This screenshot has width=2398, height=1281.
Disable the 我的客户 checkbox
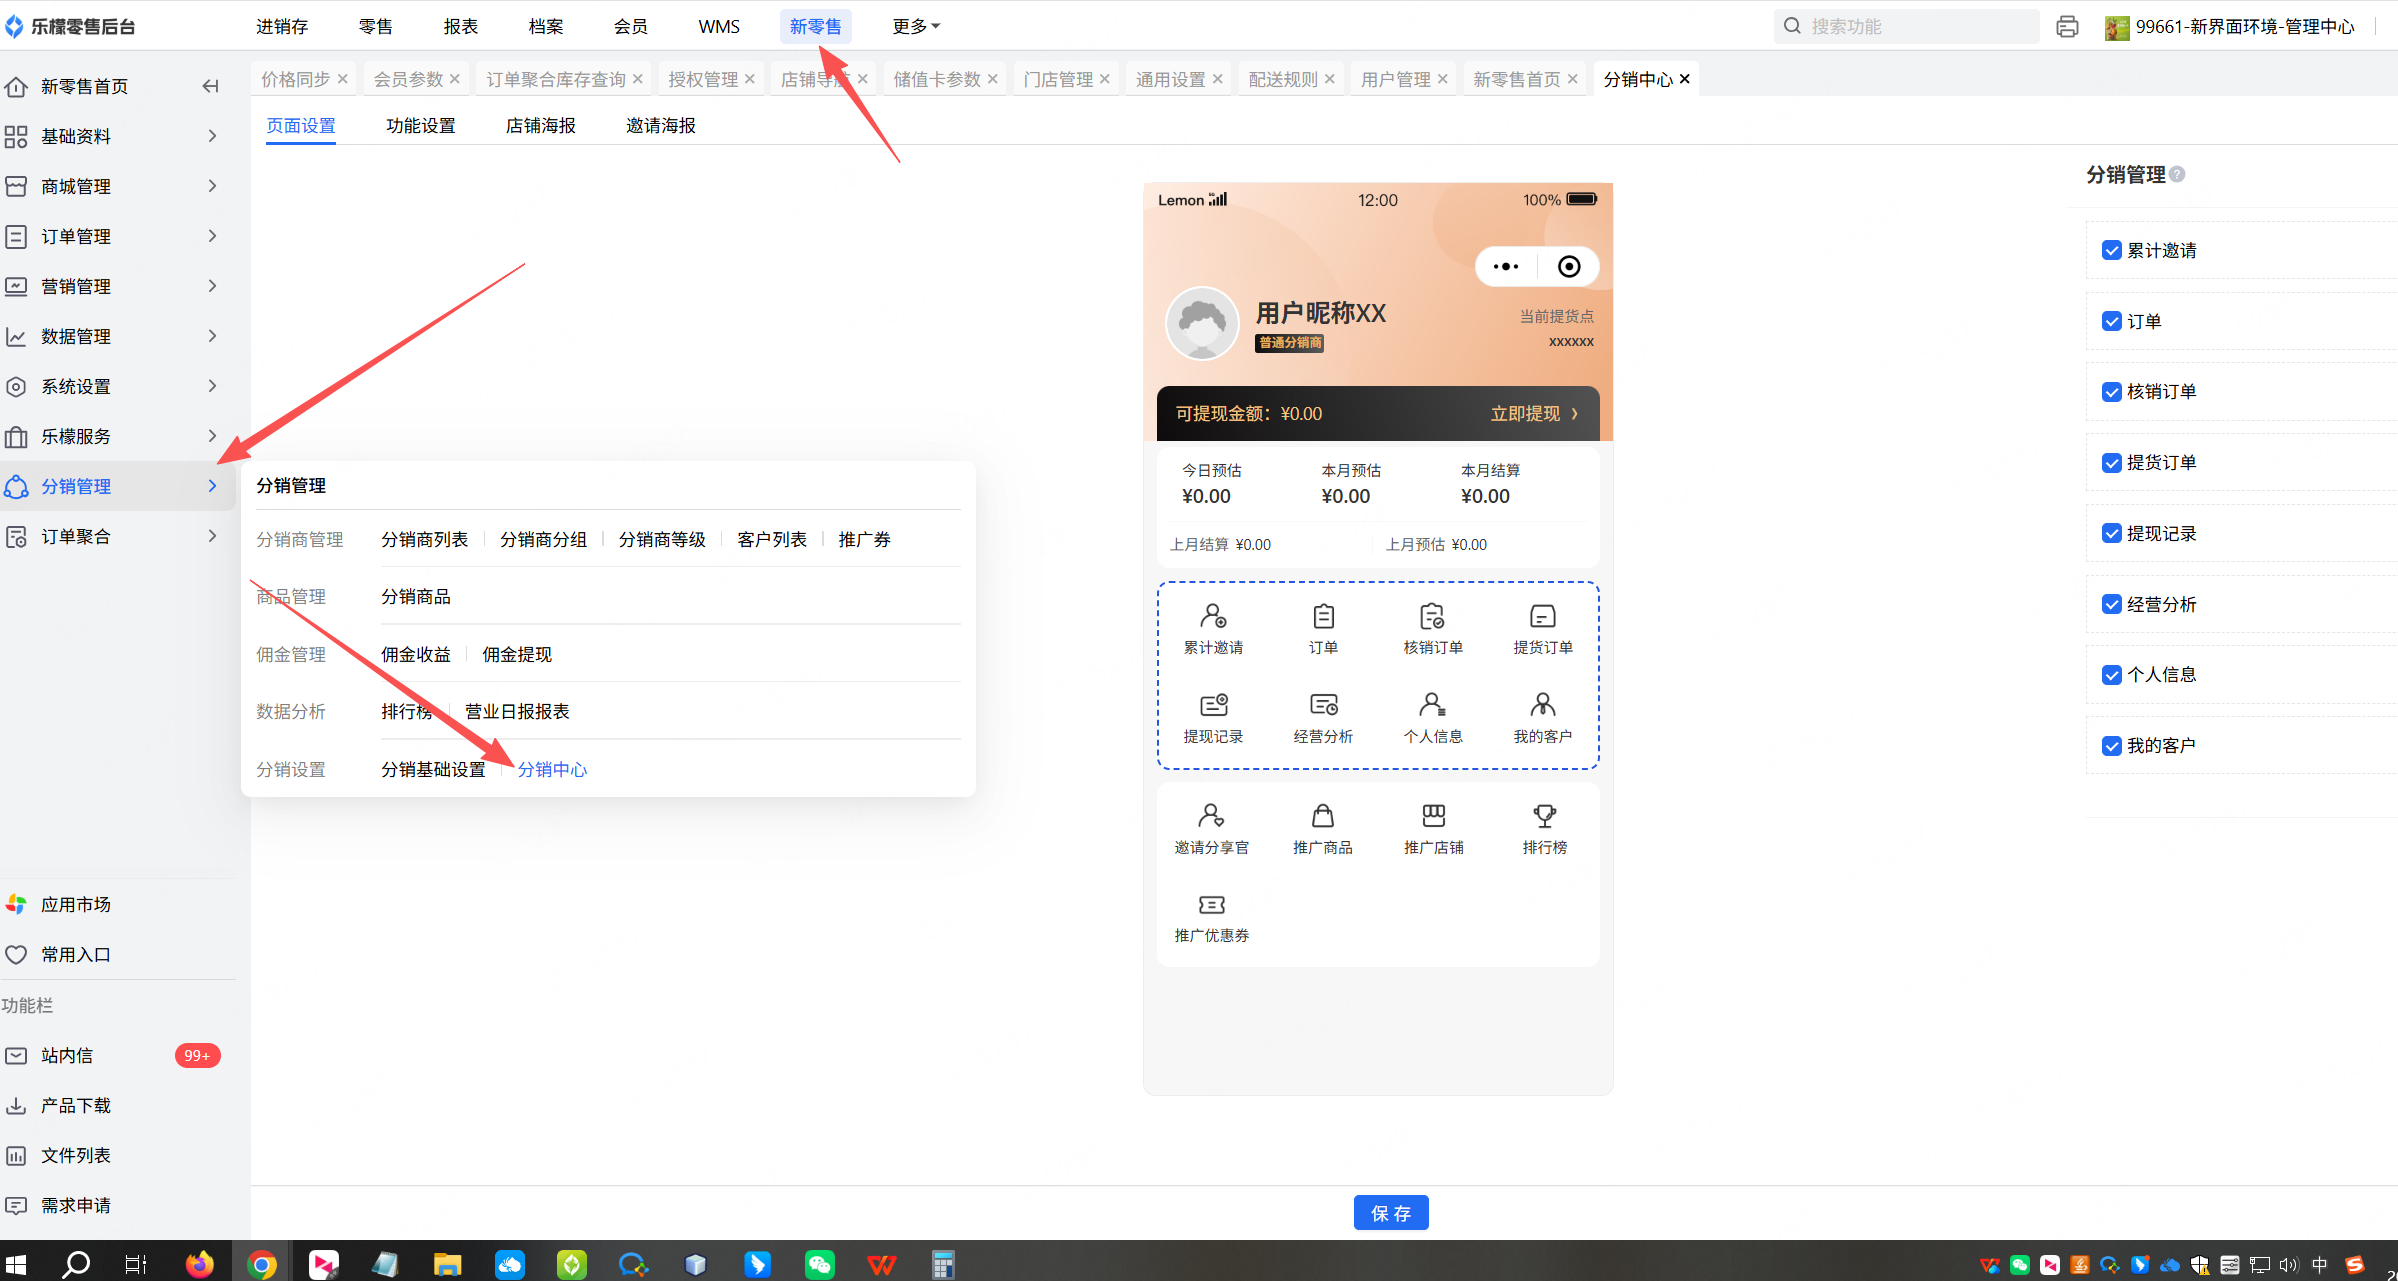tap(2112, 745)
